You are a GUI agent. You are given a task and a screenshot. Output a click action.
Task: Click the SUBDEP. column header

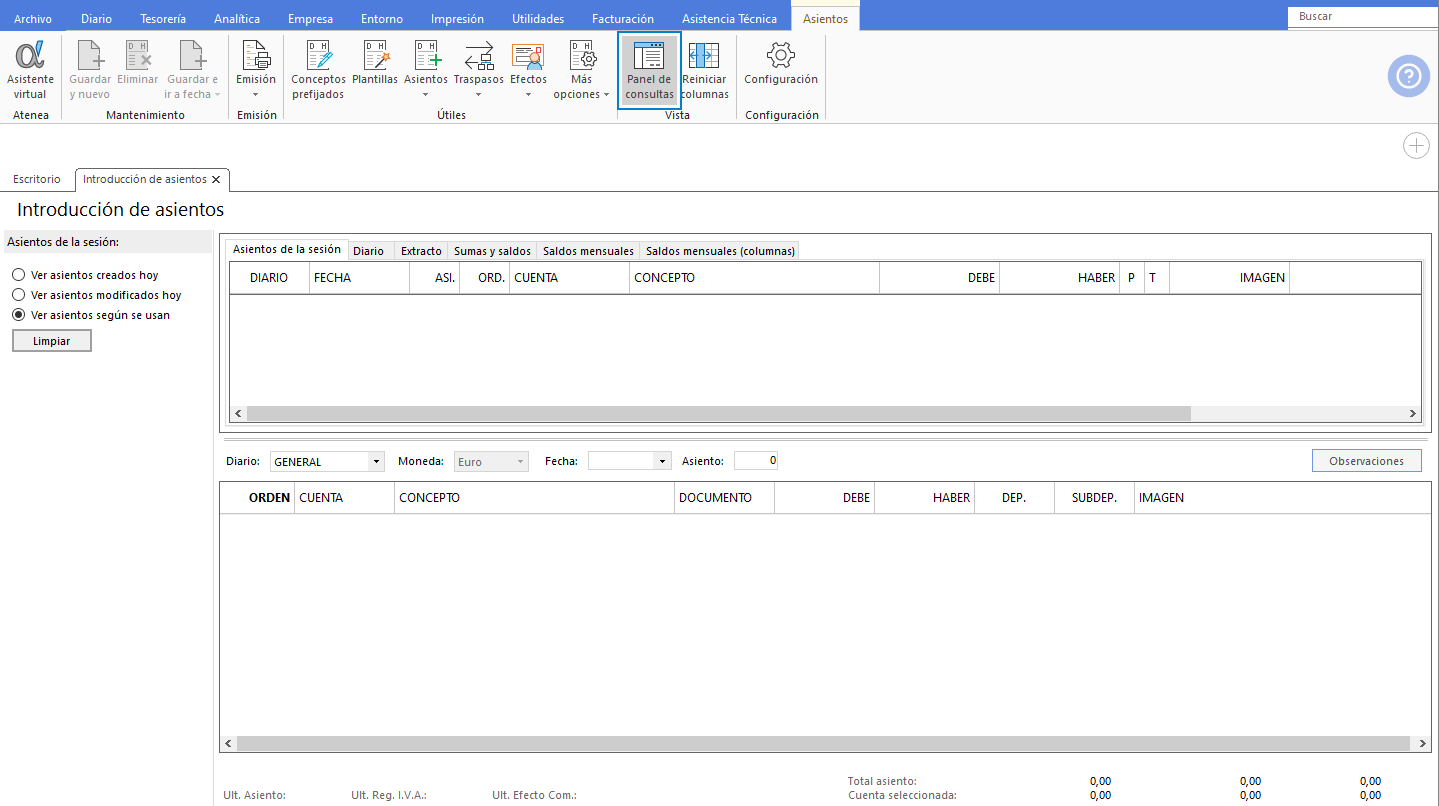click(x=1094, y=498)
